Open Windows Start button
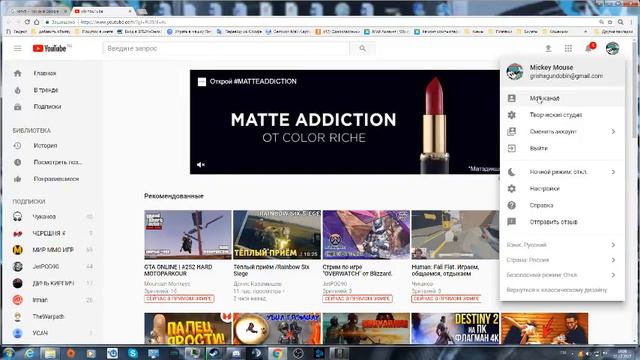The height and width of the screenshot is (360, 640). pyautogui.click(x=9, y=353)
